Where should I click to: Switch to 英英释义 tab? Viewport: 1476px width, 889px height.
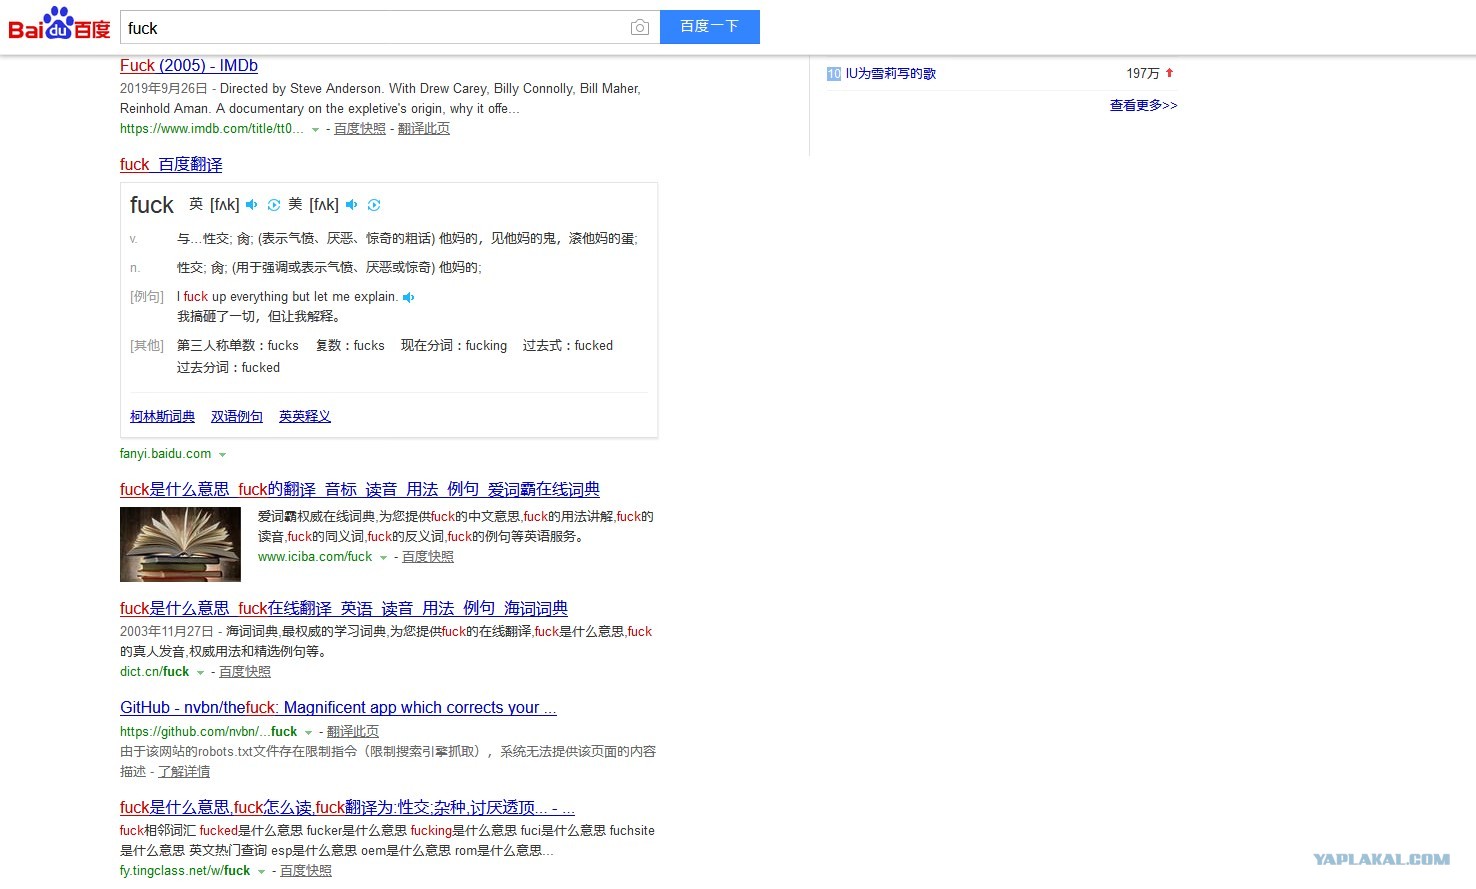click(305, 417)
